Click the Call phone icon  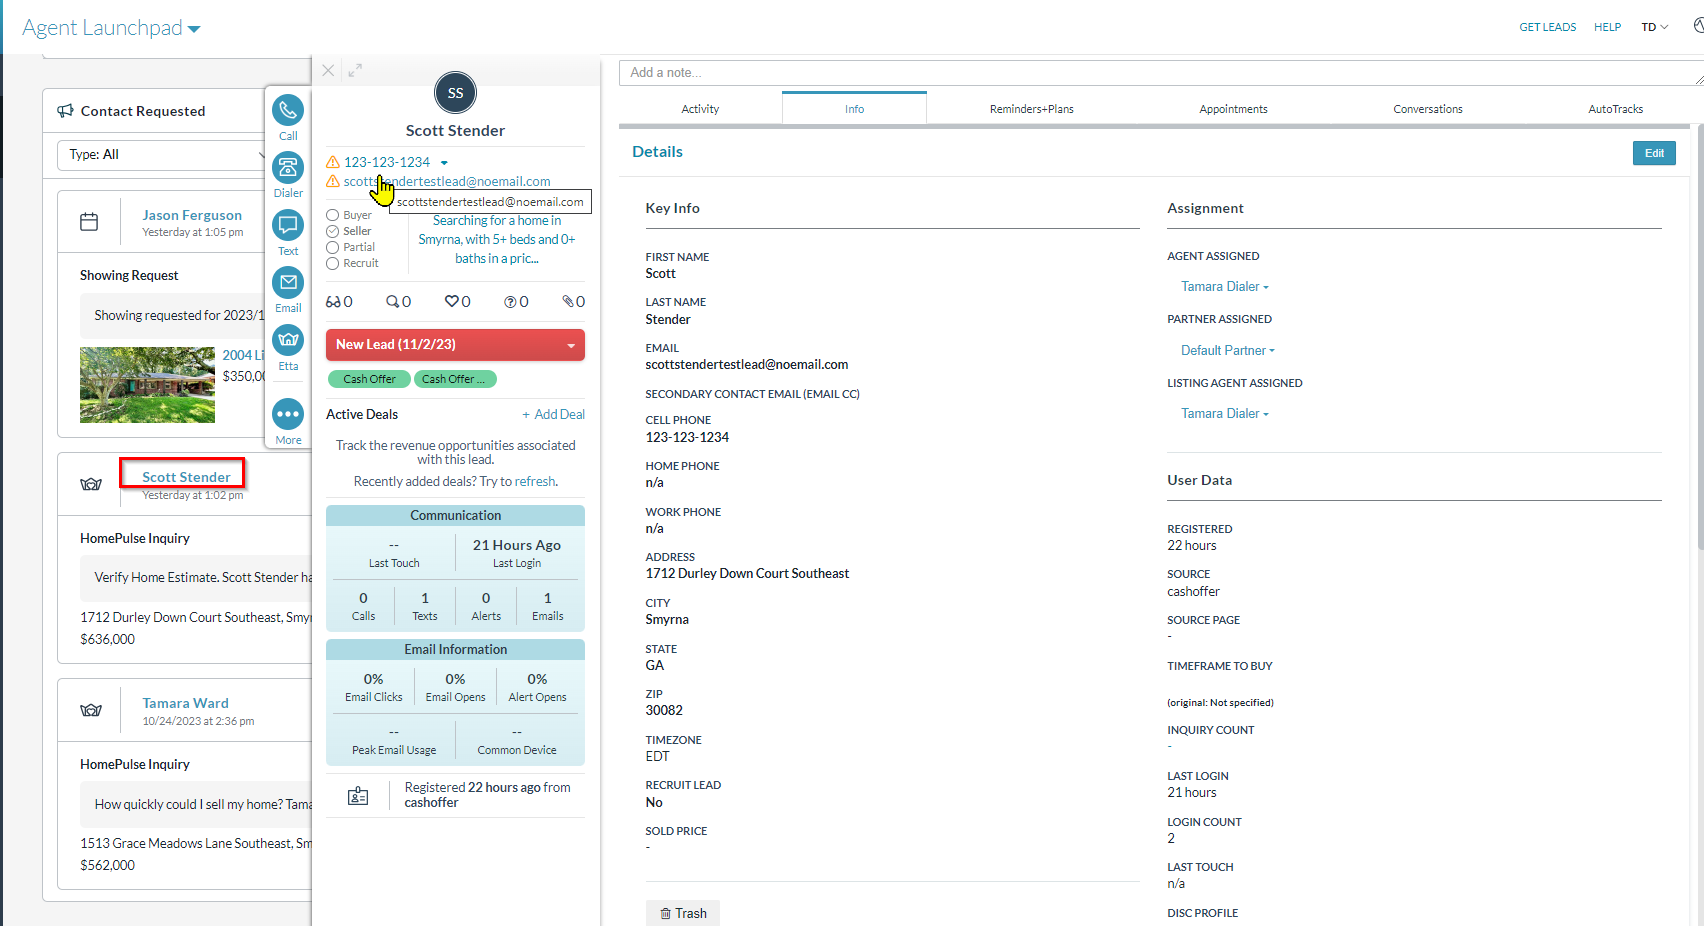point(288,111)
